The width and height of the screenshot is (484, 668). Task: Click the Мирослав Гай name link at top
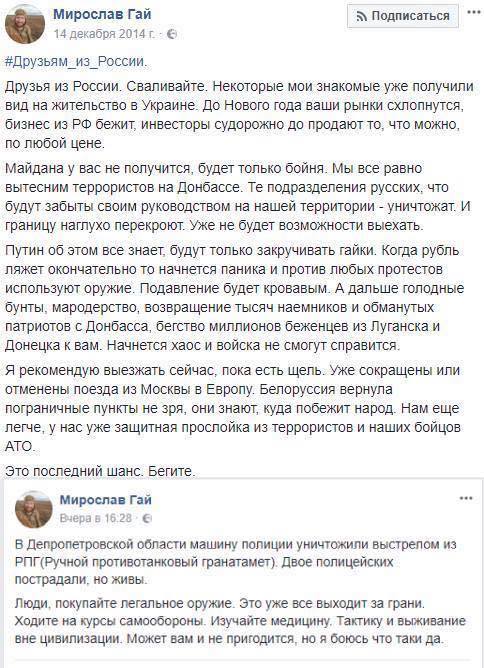pyautogui.click(x=102, y=14)
